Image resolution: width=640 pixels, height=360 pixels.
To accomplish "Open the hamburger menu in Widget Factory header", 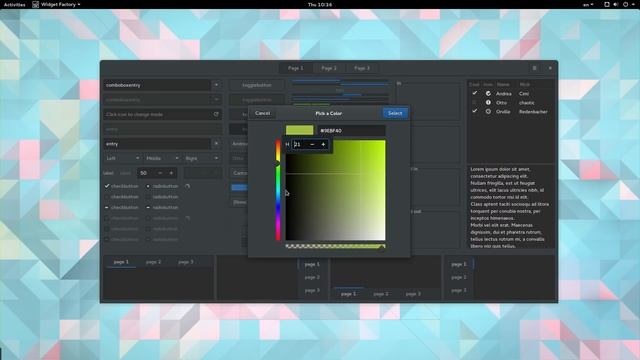I will (x=534, y=68).
